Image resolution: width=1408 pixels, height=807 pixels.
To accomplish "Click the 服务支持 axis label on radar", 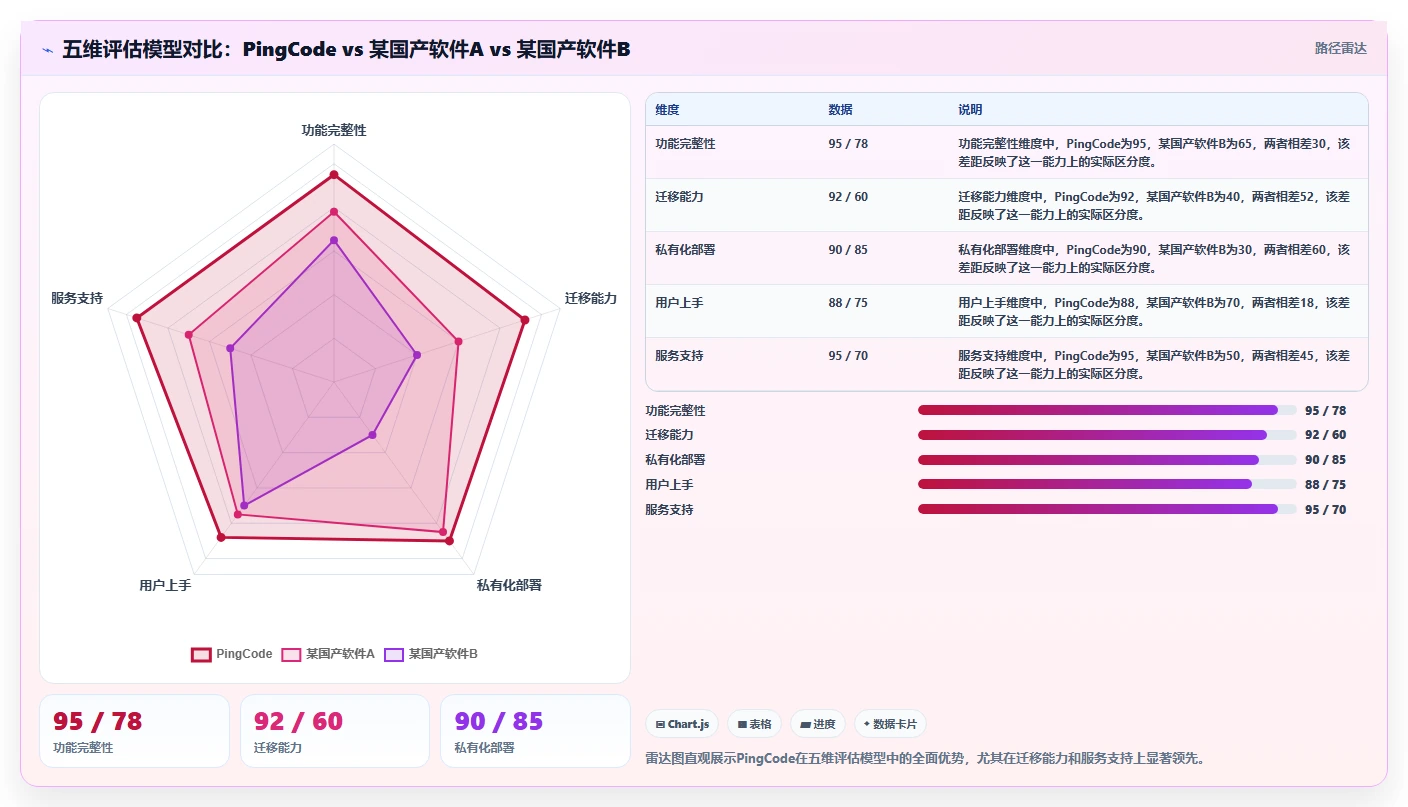I will [x=77, y=298].
